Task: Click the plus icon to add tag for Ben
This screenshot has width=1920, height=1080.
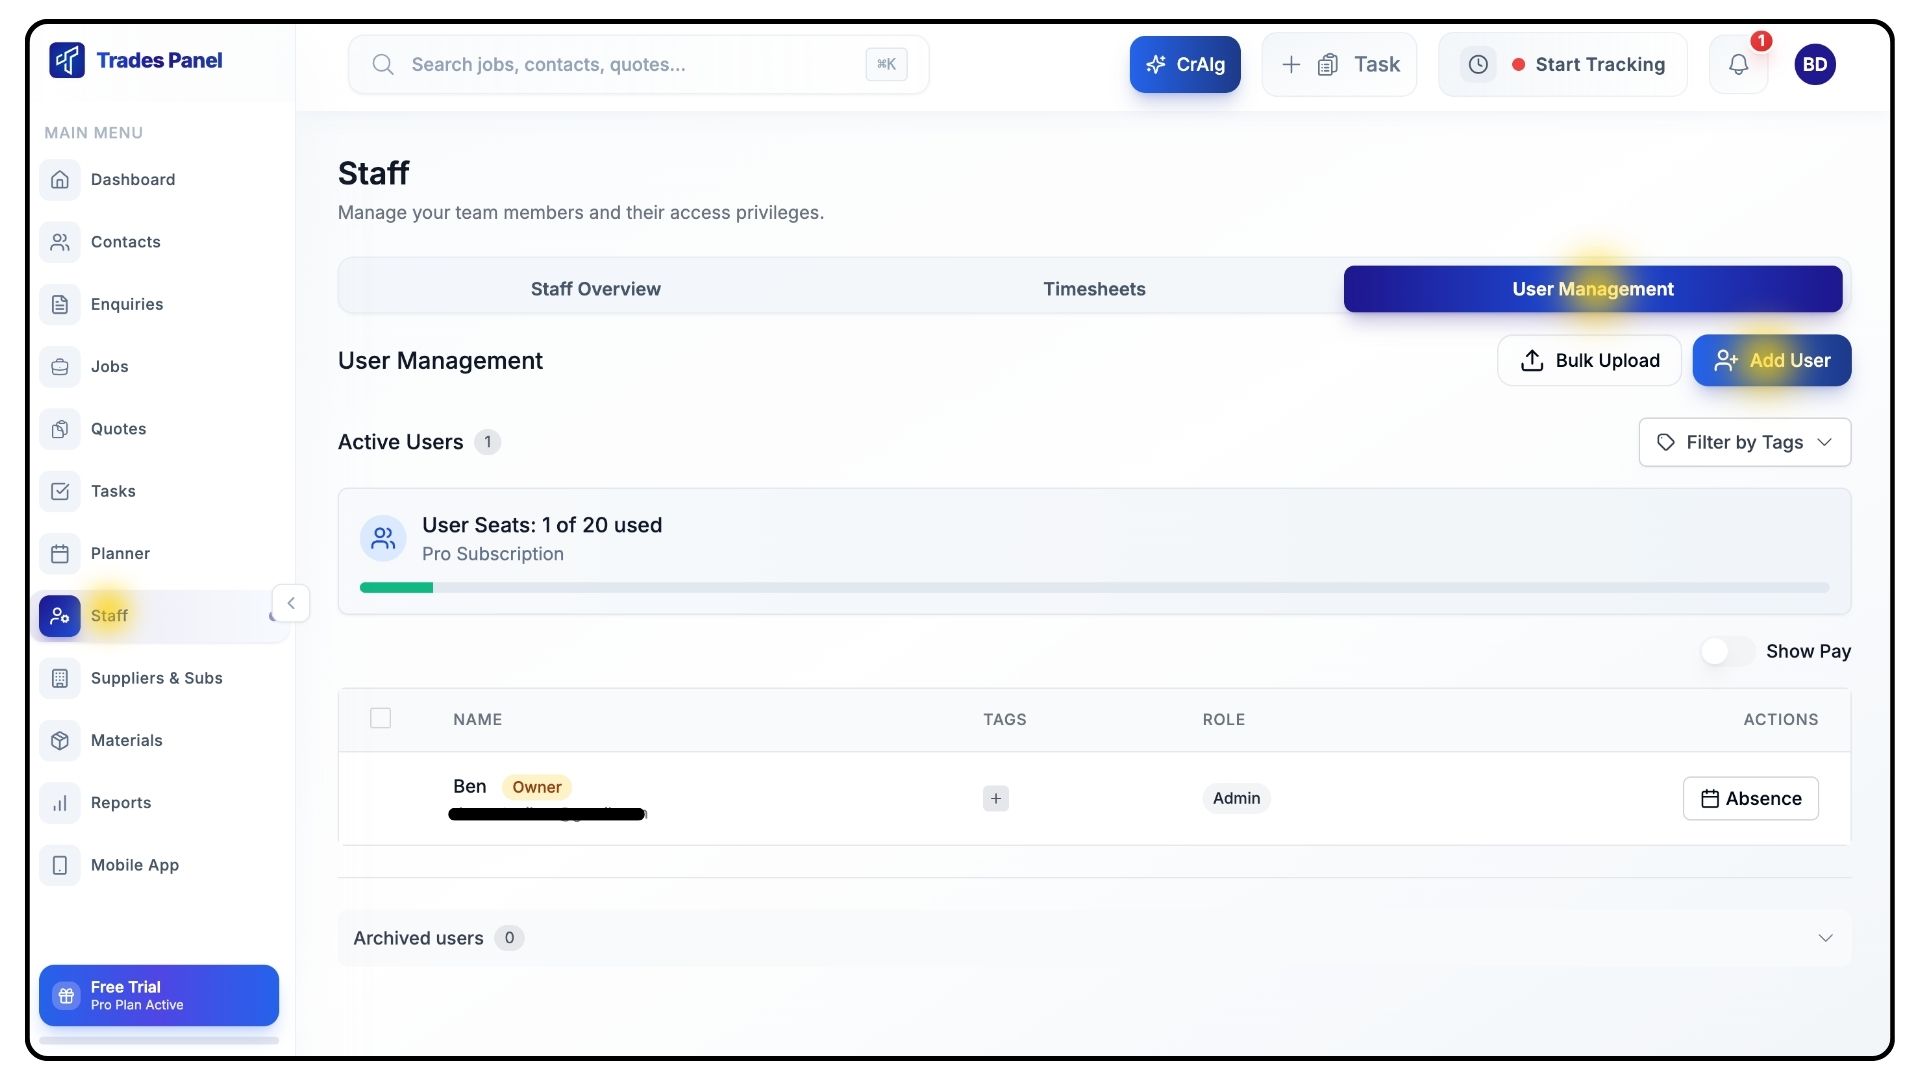Action: click(995, 799)
